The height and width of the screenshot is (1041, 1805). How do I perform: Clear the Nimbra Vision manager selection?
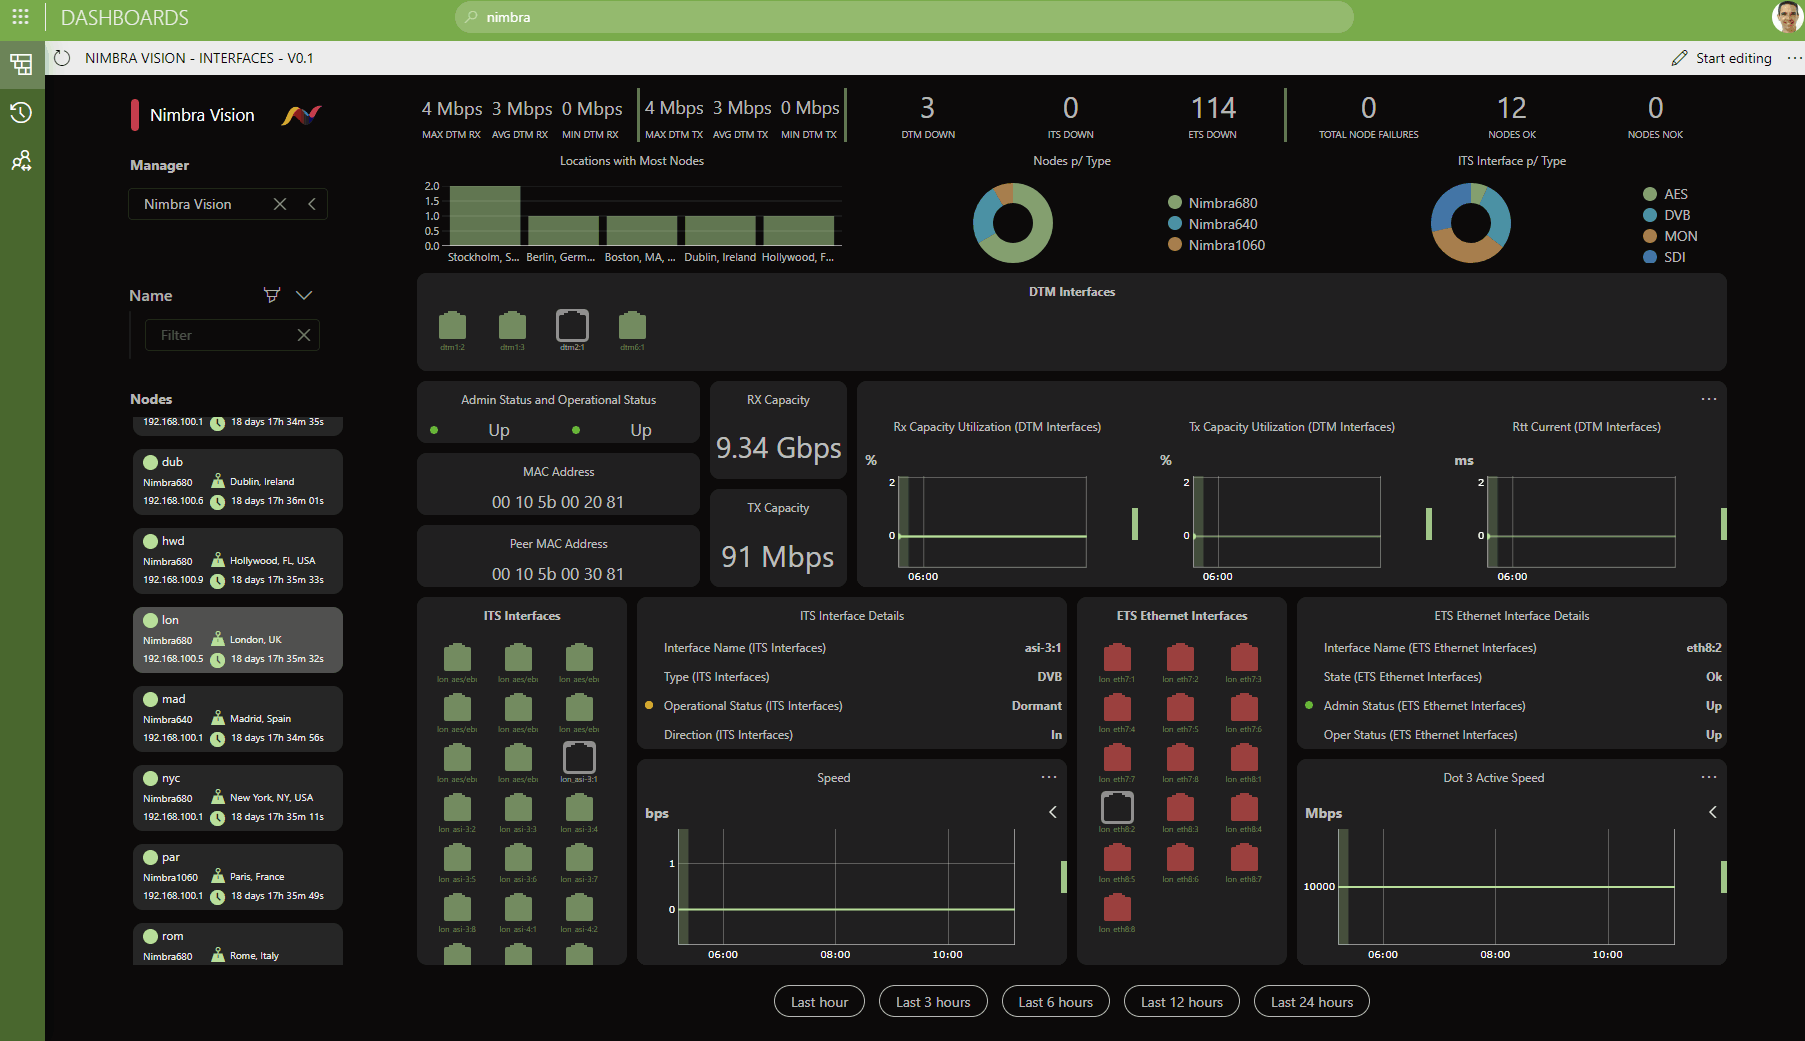(x=280, y=204)
